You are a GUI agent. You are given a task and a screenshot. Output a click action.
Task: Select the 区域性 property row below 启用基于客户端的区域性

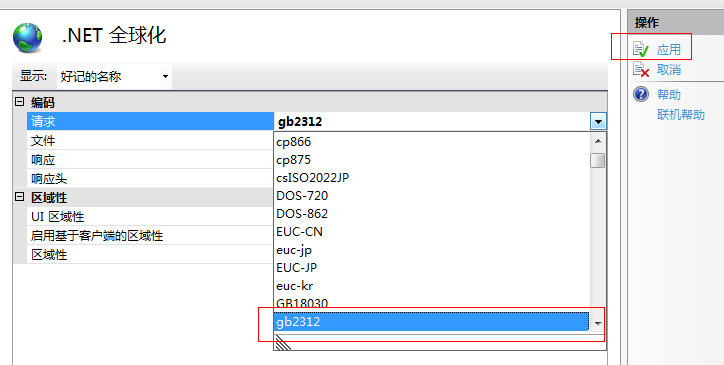[151, 255]
